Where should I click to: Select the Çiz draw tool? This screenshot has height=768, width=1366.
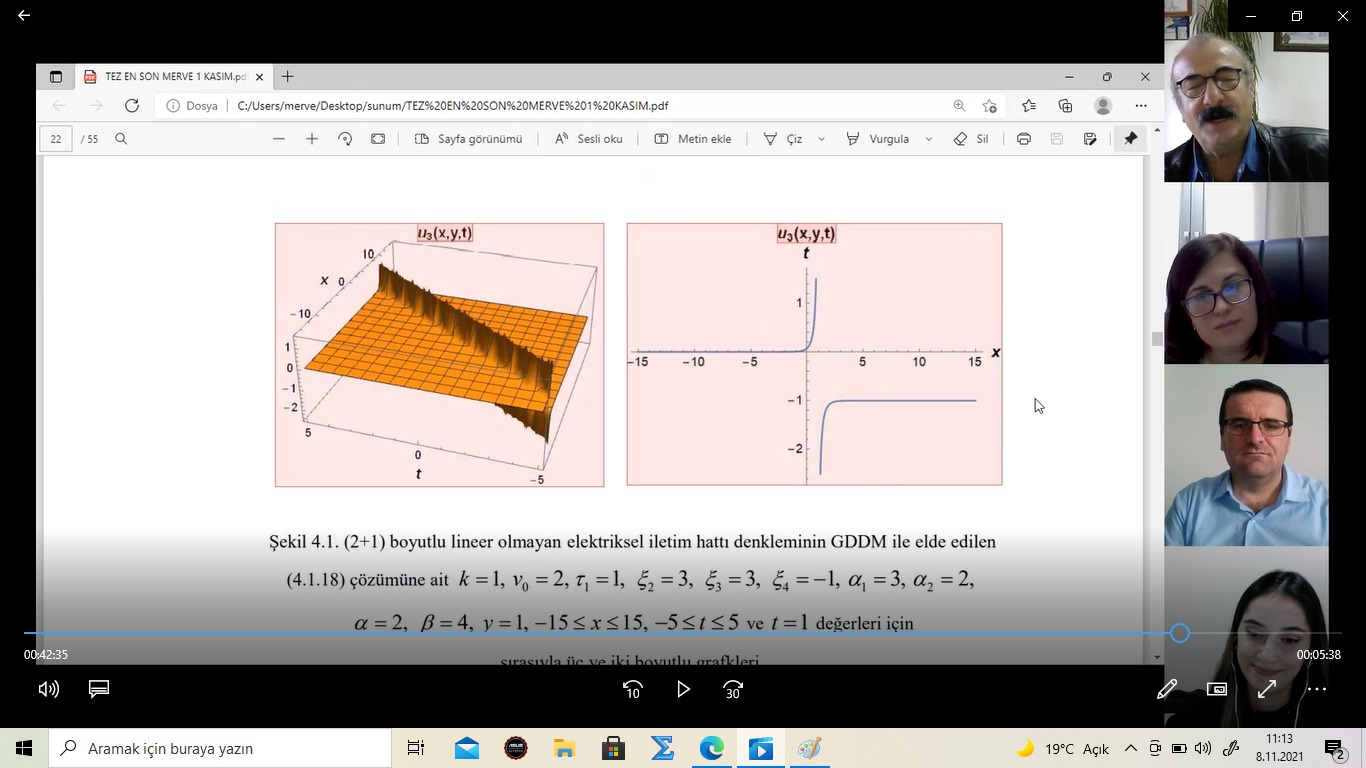pyautogui.click(x=783, y=139)
